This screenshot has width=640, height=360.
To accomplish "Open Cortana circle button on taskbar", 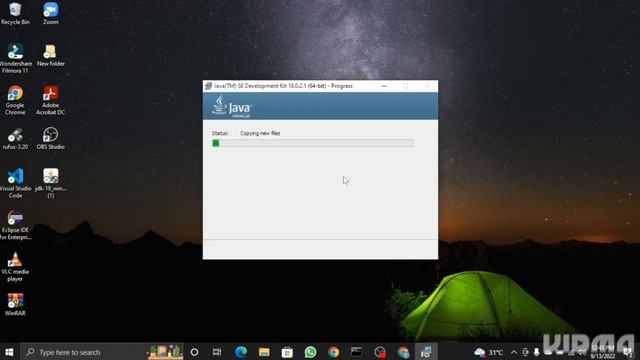I will pyautogui.click(x=194, y=352).
